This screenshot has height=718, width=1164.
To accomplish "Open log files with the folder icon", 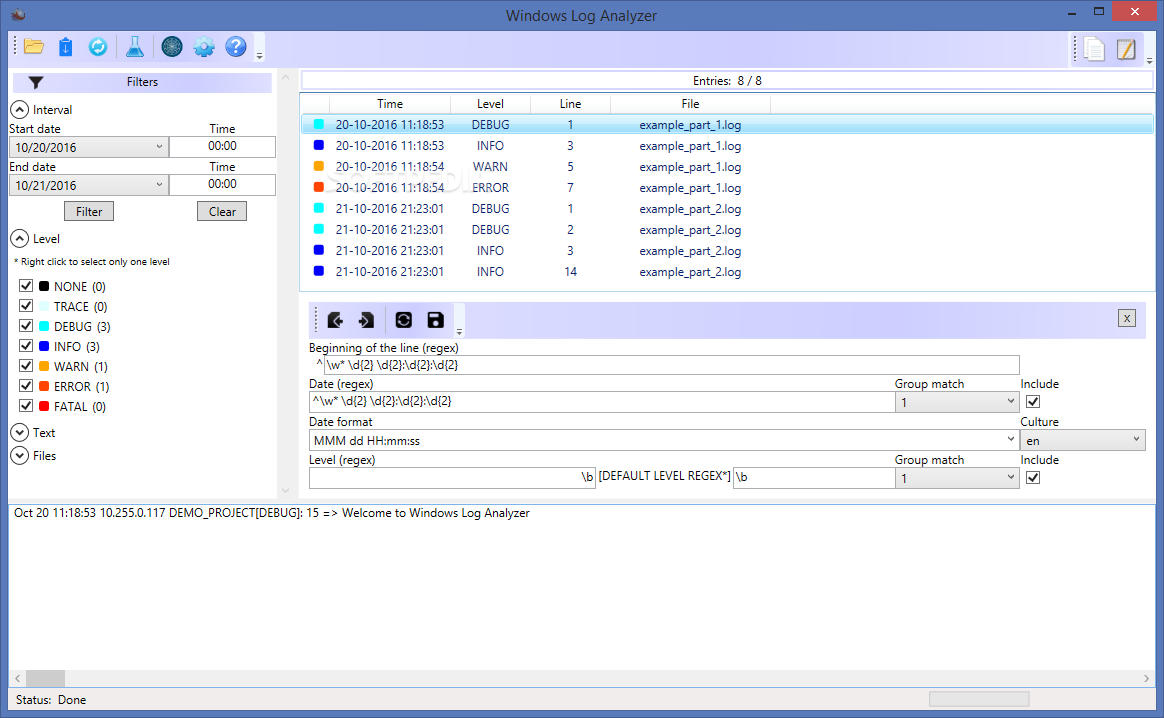I will (33, 47).
